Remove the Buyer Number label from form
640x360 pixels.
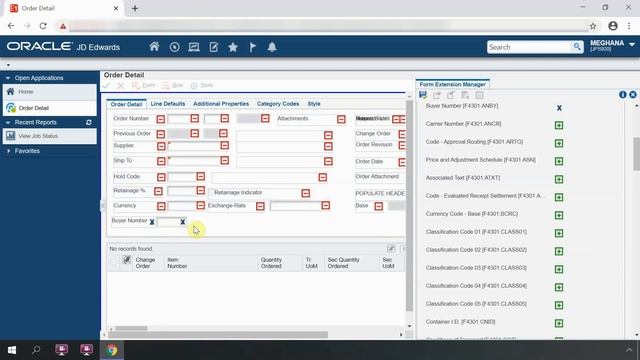point(152,222)
